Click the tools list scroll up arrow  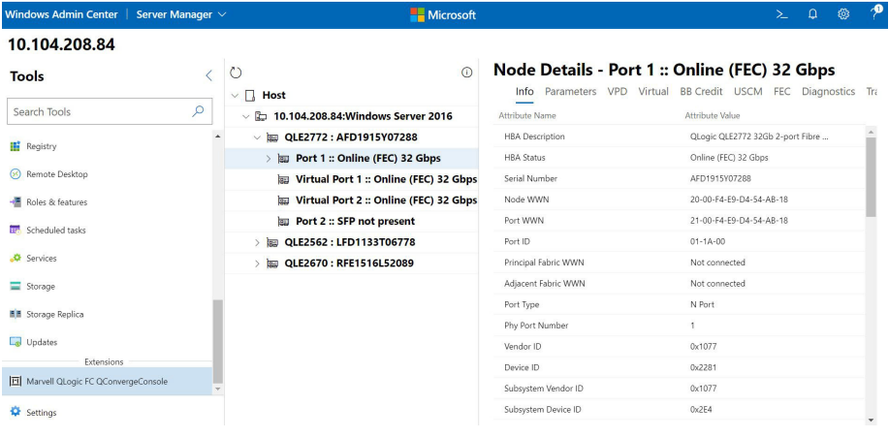click(x=218, y=136)
